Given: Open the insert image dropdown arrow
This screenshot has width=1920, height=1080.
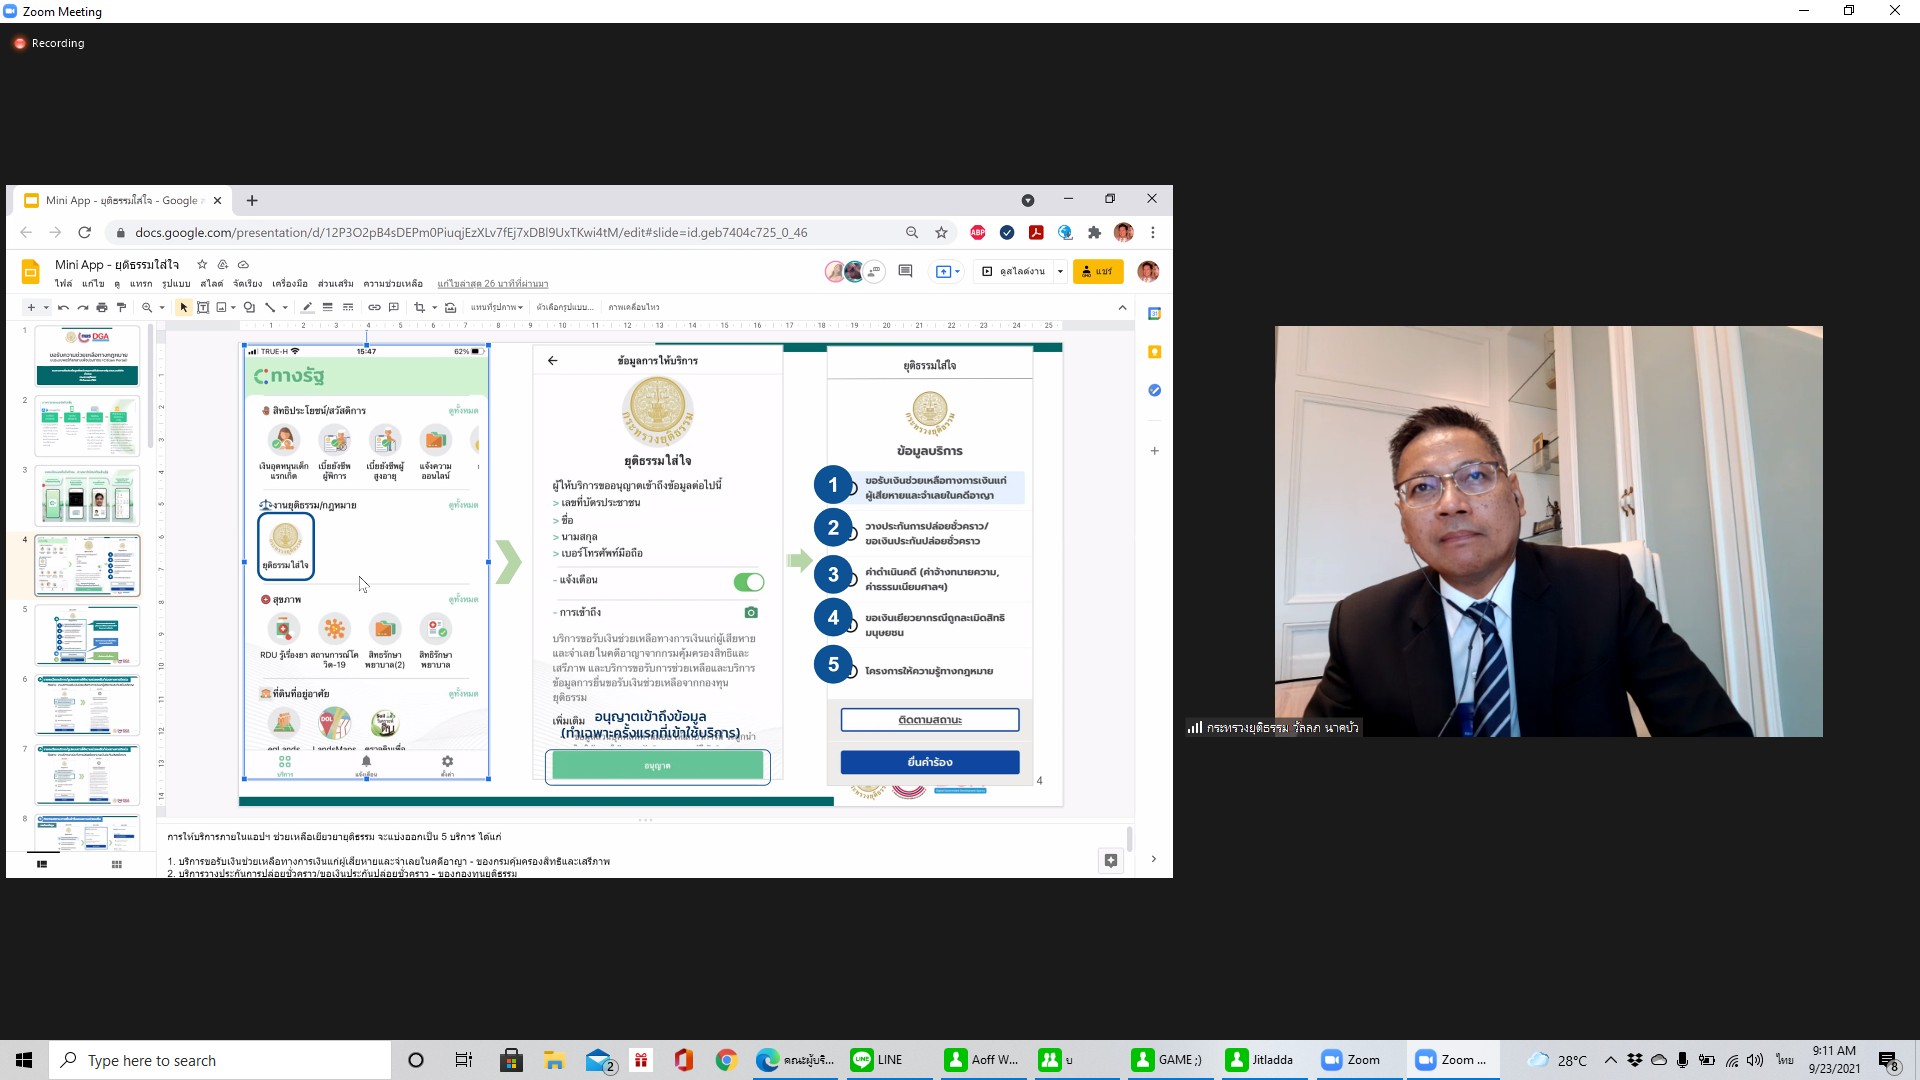Looking at the screenshot, I should (234, 308).
